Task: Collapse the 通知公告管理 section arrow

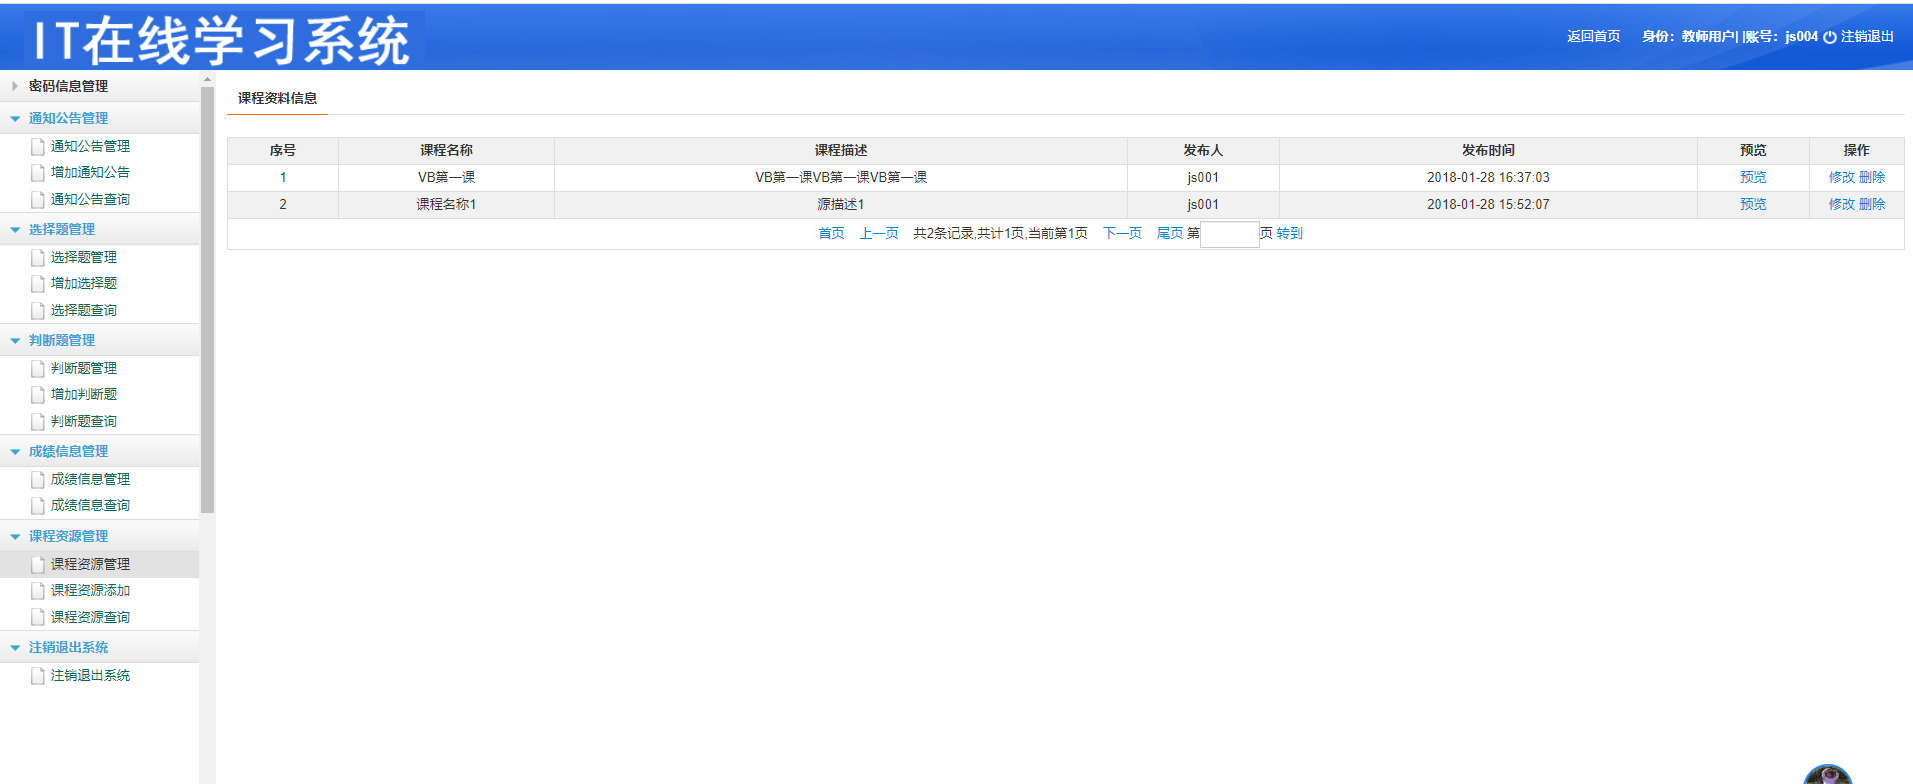Action: point(15,118)
